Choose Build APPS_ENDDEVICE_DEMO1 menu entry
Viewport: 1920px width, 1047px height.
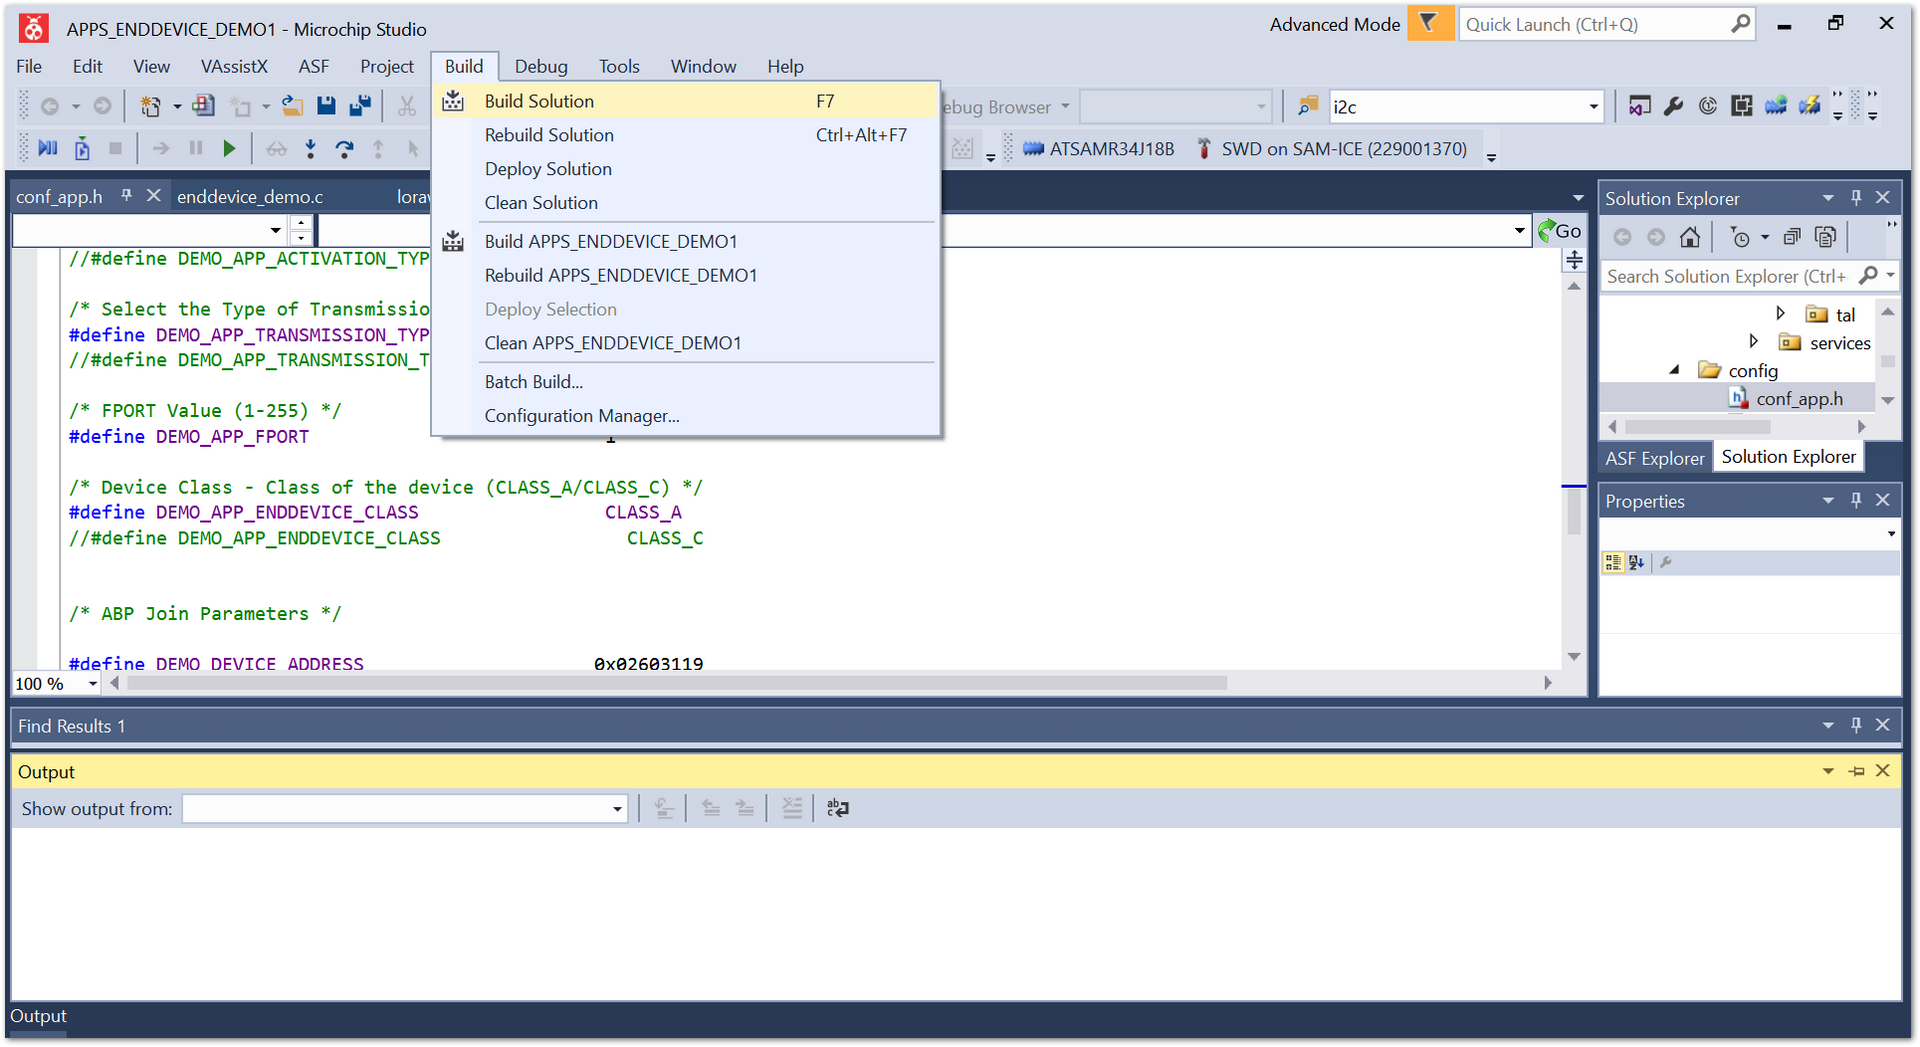click(x=687, y=241)
